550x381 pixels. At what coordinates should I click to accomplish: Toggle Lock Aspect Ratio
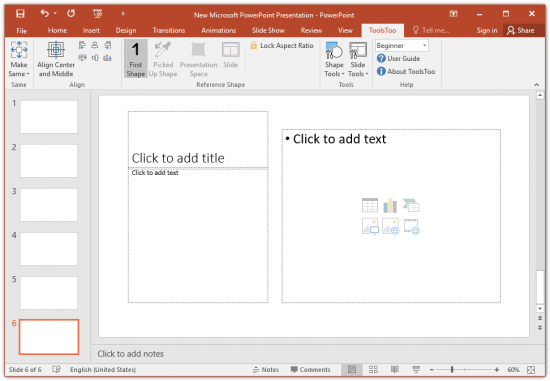coord(282,46)
